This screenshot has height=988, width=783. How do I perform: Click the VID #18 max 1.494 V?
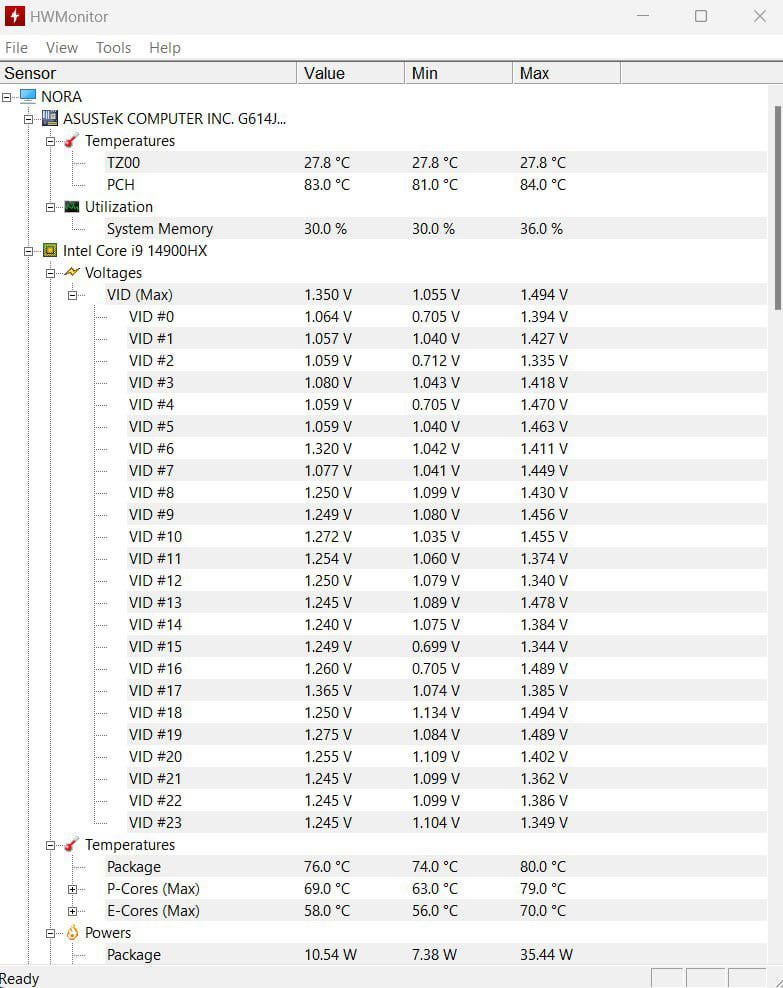pos(544,713)
